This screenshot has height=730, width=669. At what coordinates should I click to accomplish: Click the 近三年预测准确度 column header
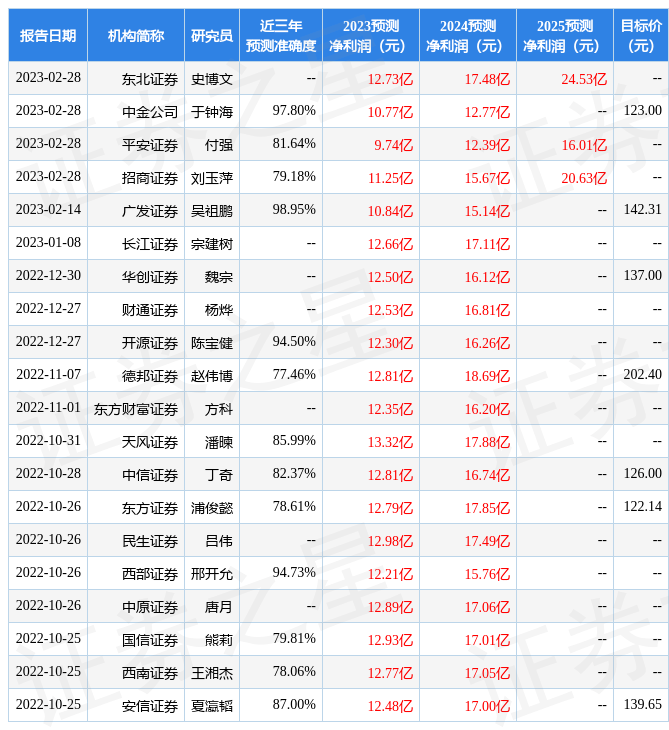(281, 35)
